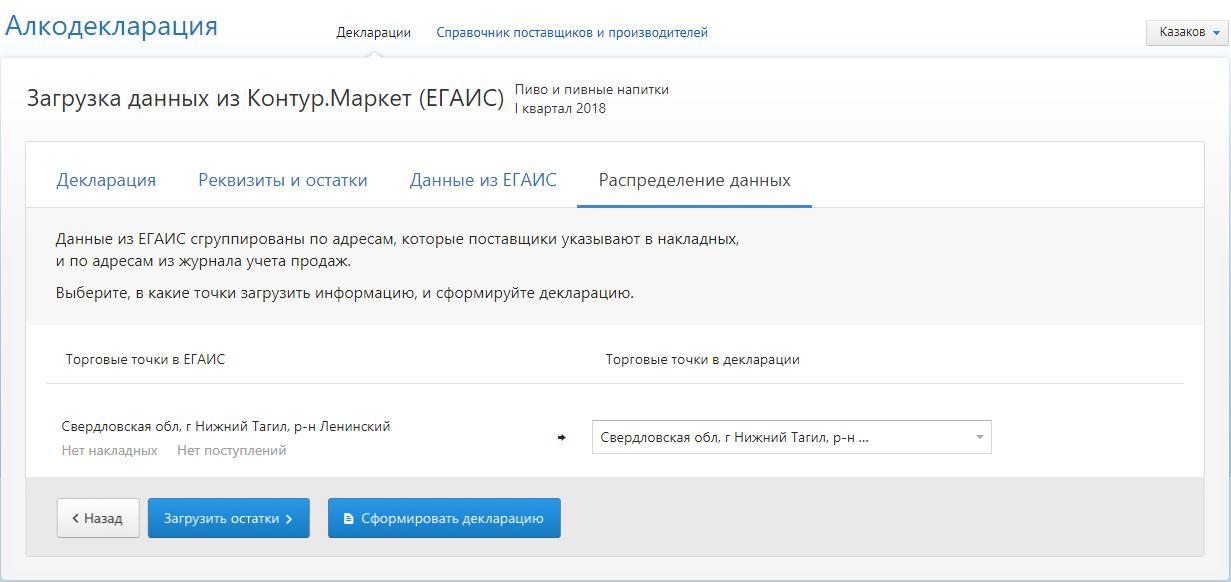Click the Нет накладных label
The width and height of the screenshot is (1231, 582).
[x=109, y=450]
